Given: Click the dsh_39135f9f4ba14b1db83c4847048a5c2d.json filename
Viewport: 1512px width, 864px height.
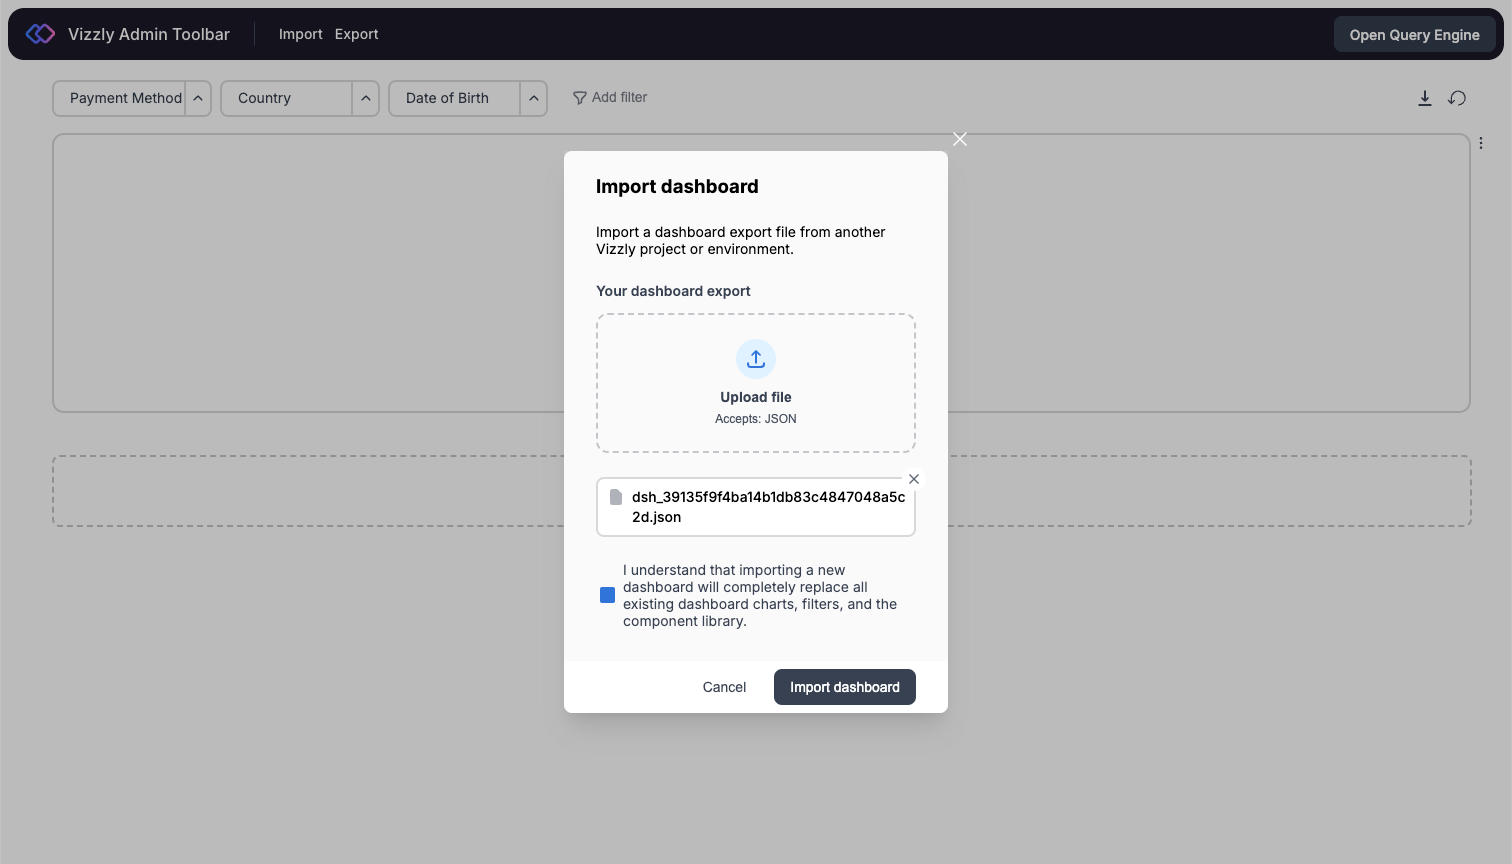Looking at the screenshot, I should point(768,507).
